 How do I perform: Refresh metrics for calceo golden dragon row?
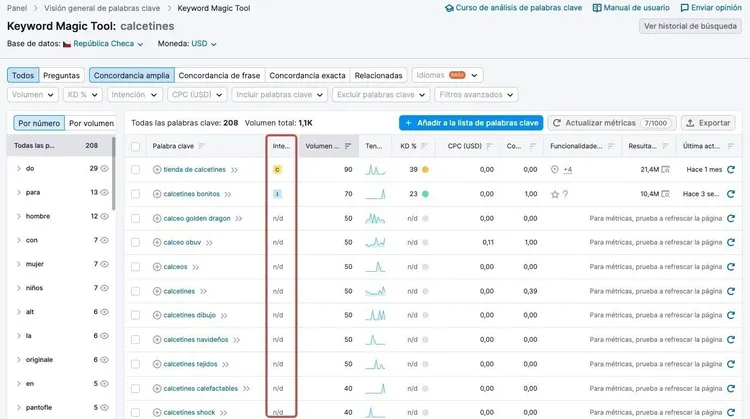[730, 218]
